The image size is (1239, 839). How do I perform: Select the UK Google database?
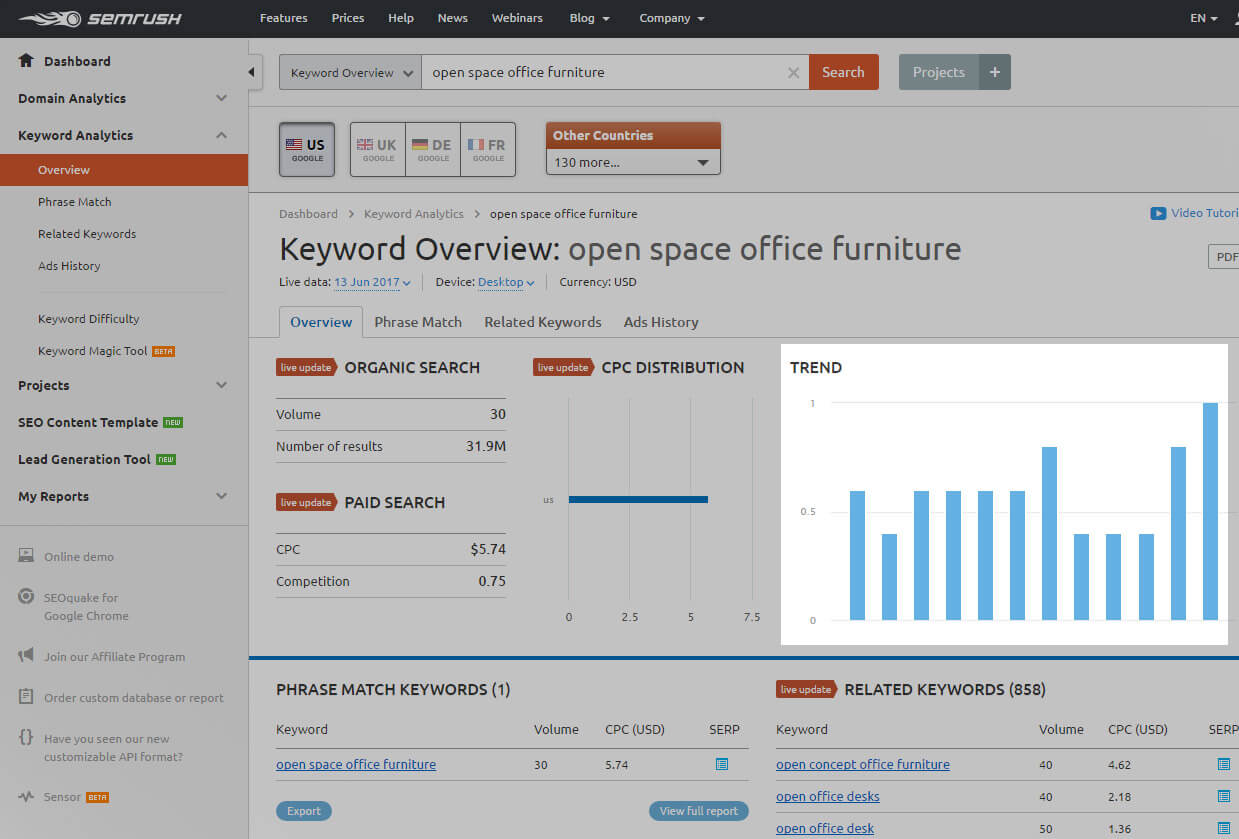pos(378,150)
